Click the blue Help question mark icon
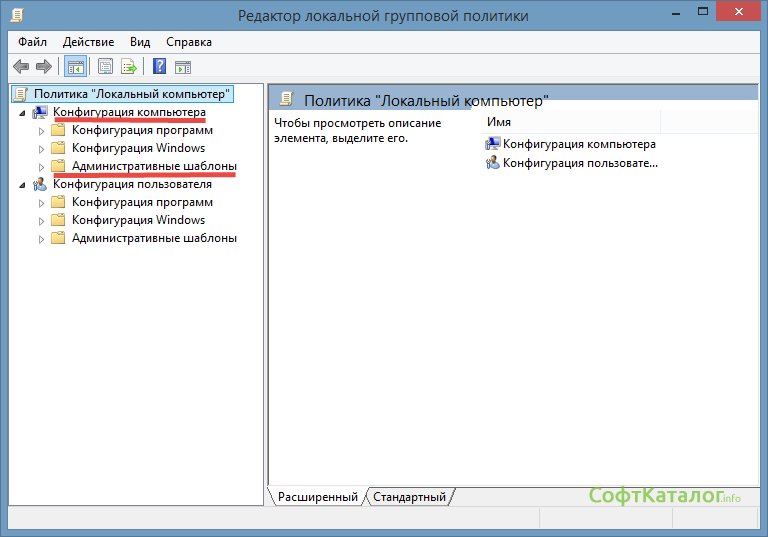The height and width of the screenshot is (537, 768). click(159, 67)
